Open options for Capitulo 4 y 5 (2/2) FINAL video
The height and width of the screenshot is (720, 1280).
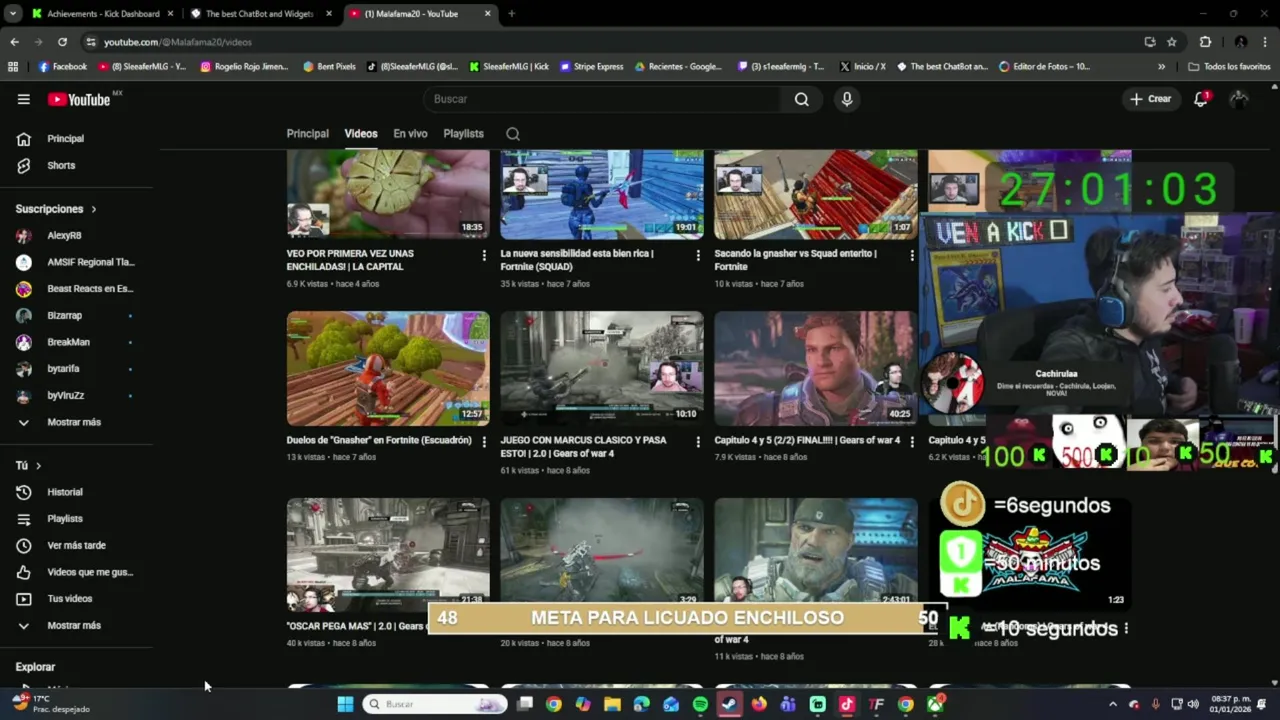(912, 442)
